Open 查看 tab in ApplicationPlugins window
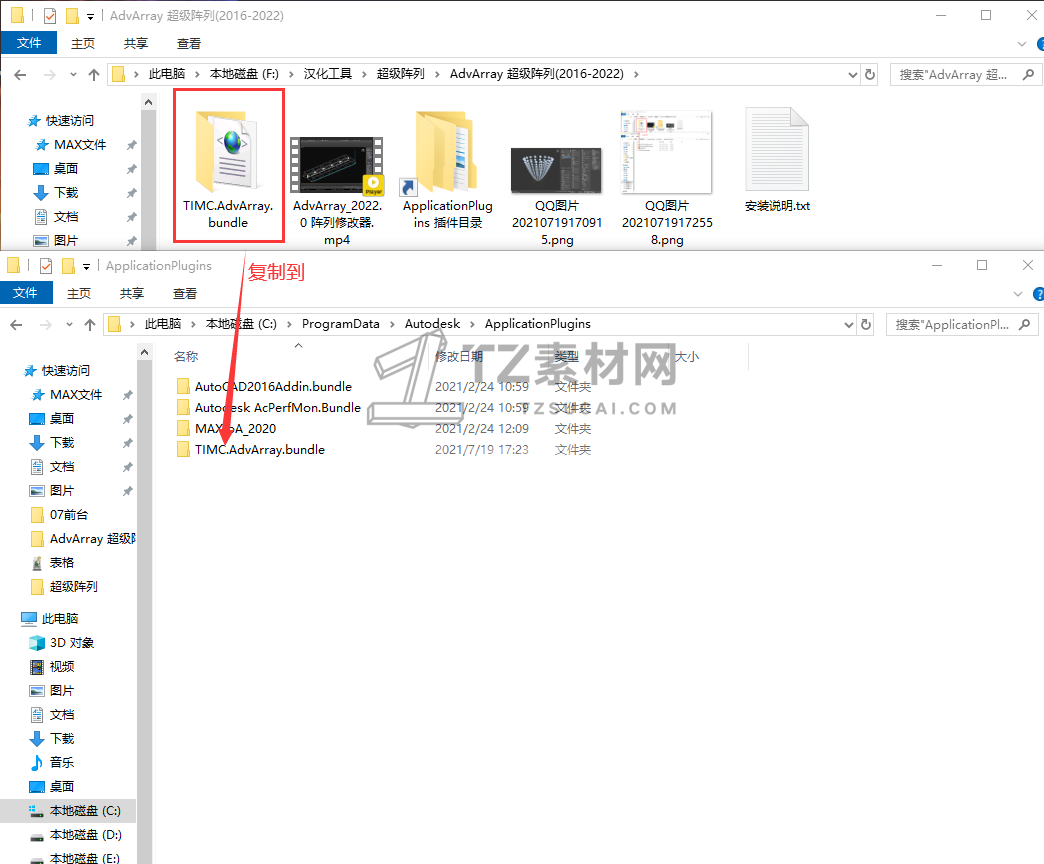This screenshot has width=1044, height=864. tap(184, 293)
